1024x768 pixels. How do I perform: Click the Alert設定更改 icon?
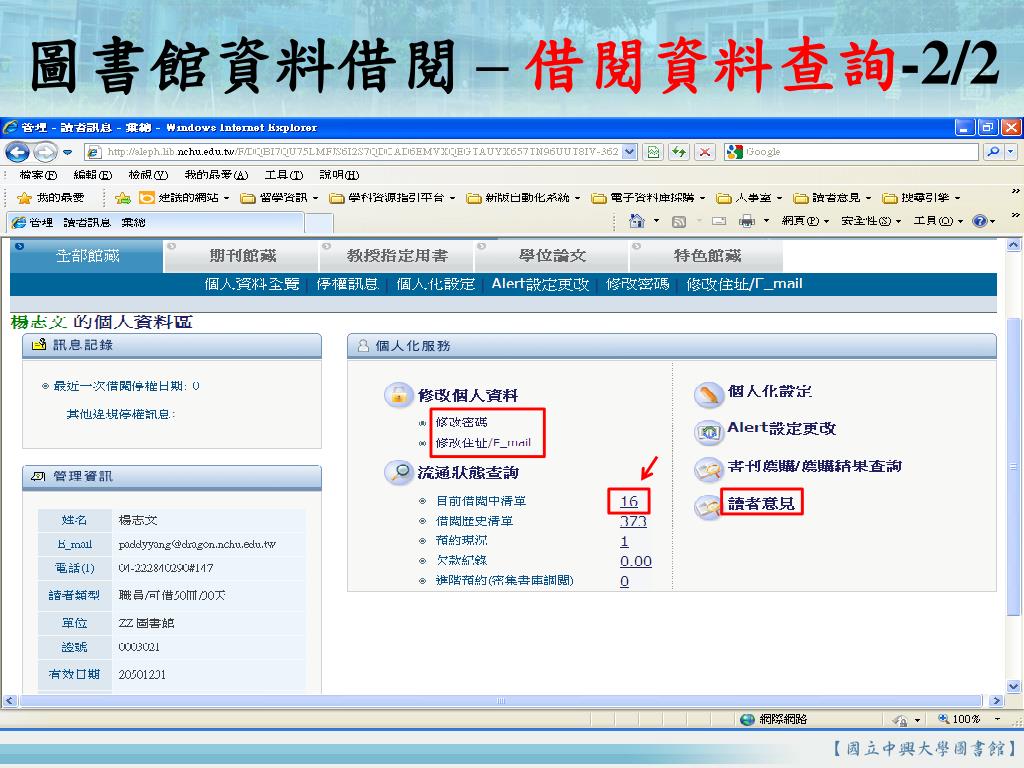point(707,430)
